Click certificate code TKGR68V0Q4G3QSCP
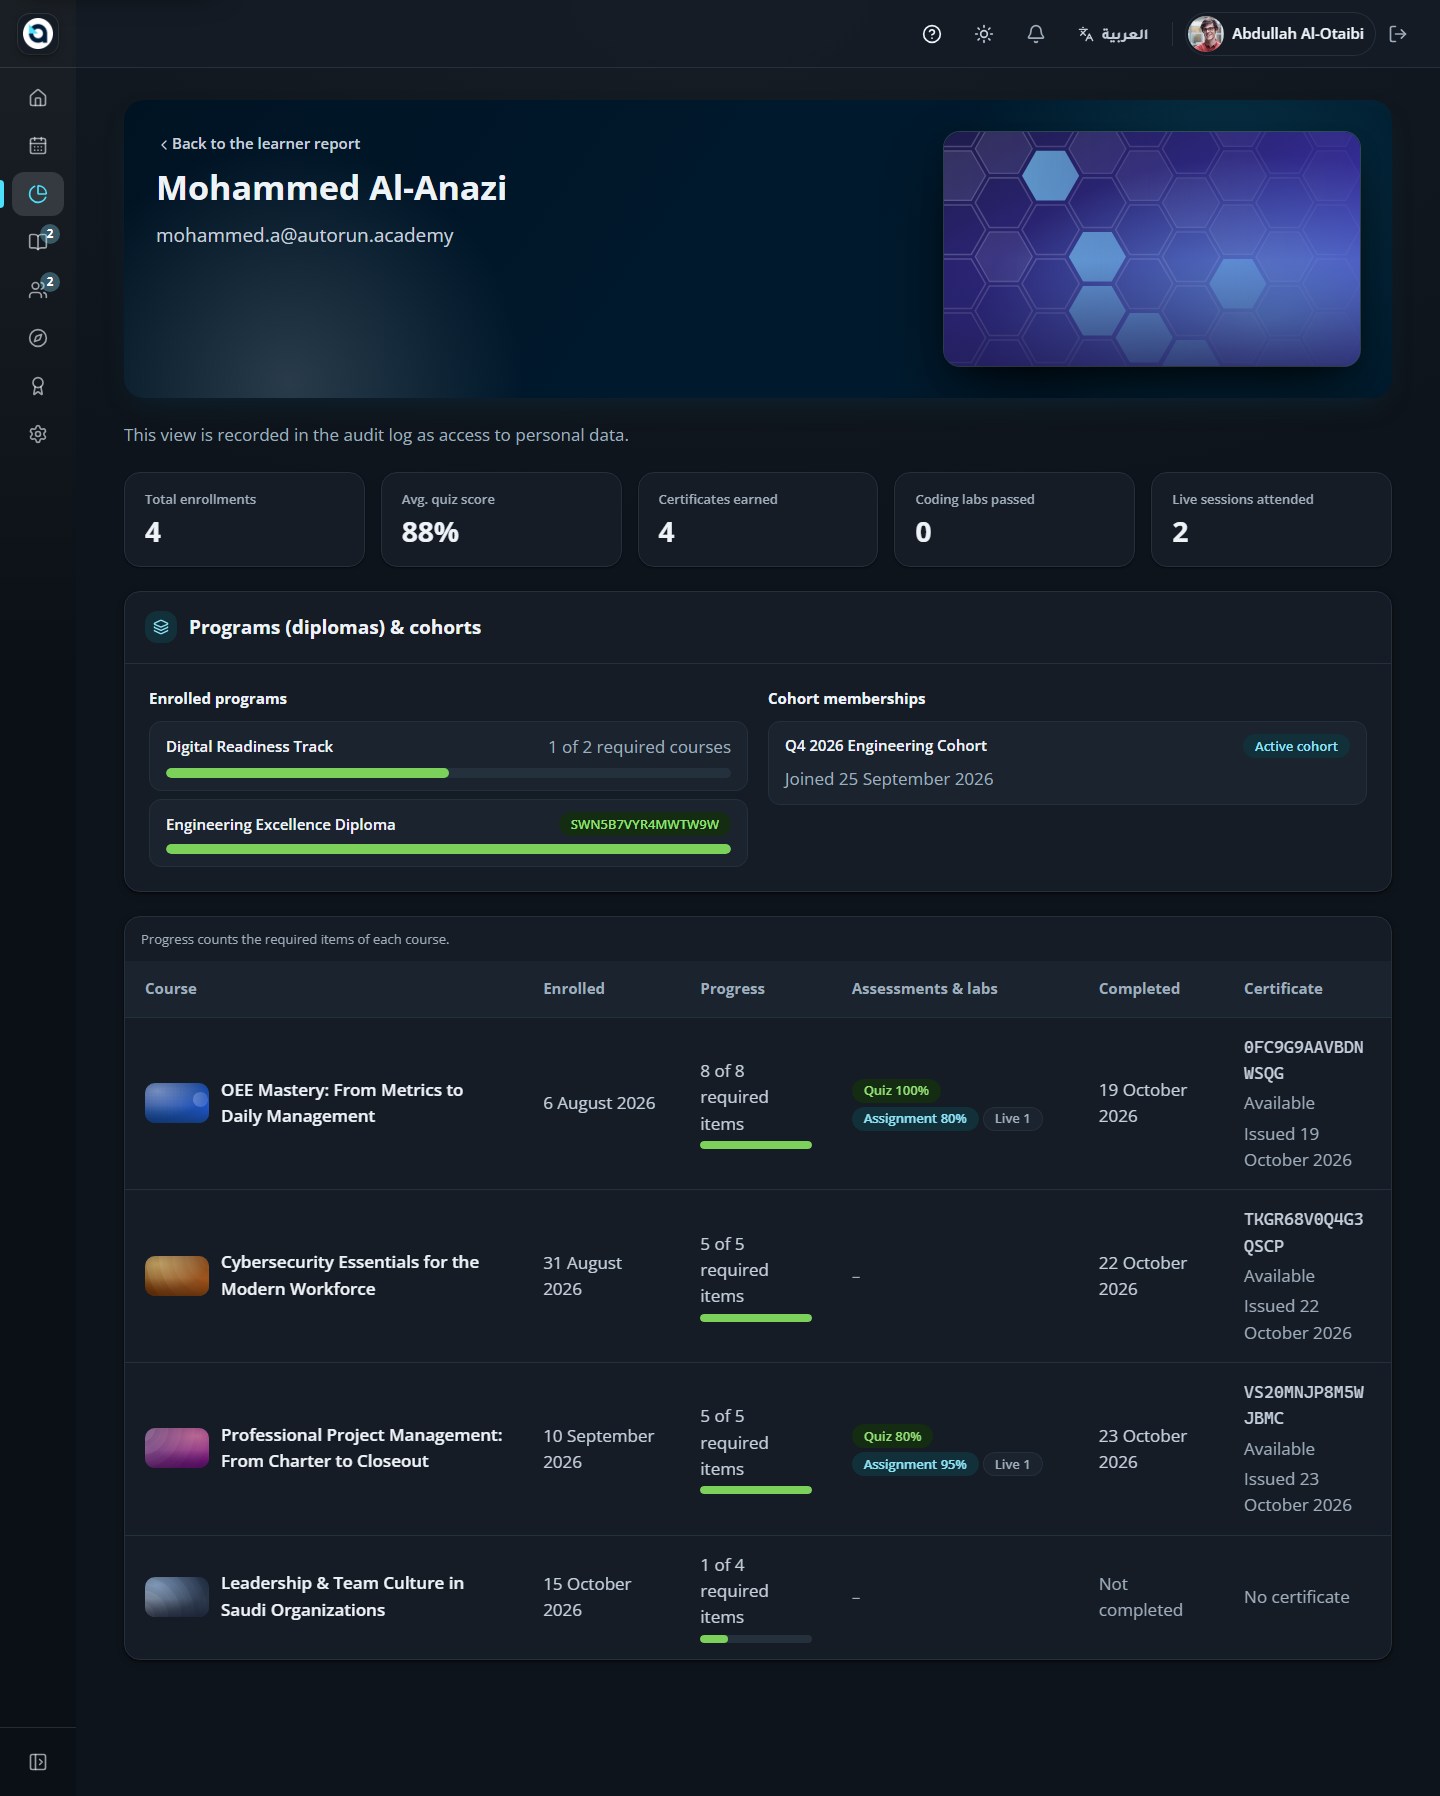Viewport: 1440px width, 1796px height. 1303,1233
